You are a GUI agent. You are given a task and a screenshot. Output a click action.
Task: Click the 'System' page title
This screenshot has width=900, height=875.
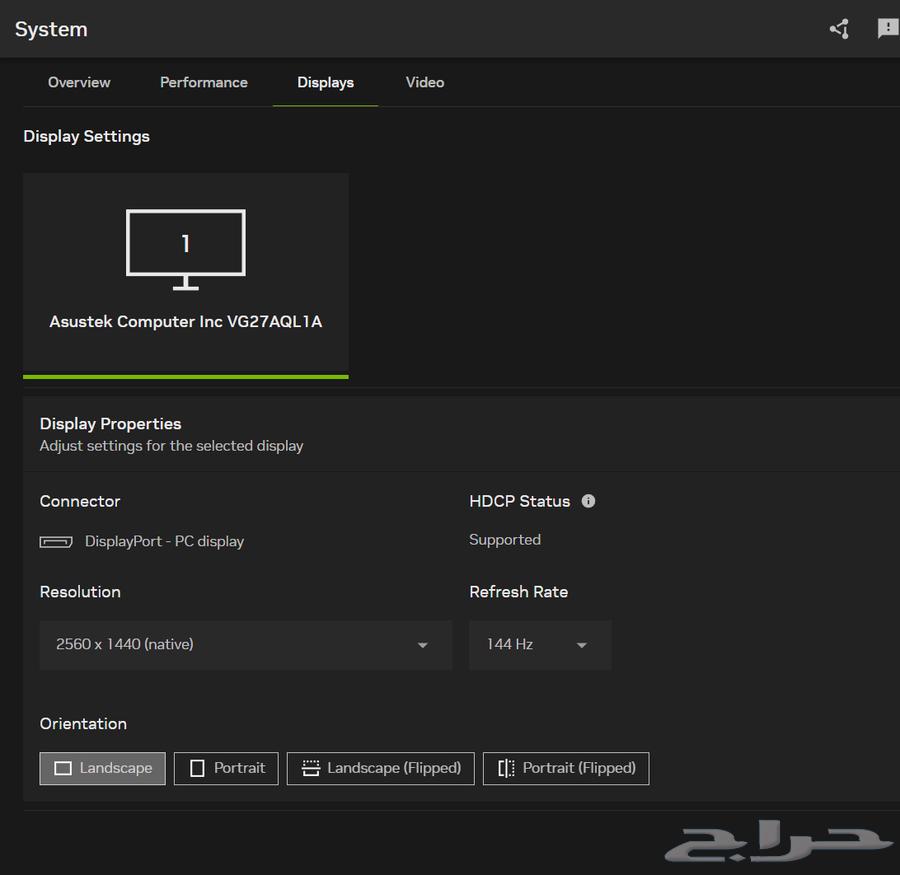click(51, 29)
